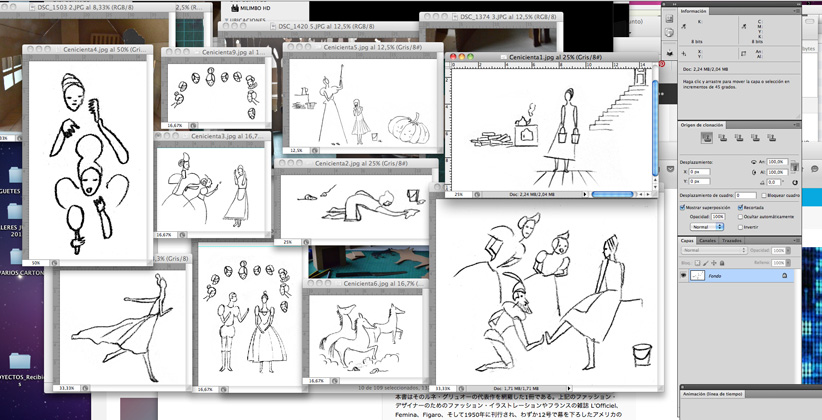Screen dimensions: 822x420
Task: Click the lock icon on Fondo layer
Action: click(785, 276)
